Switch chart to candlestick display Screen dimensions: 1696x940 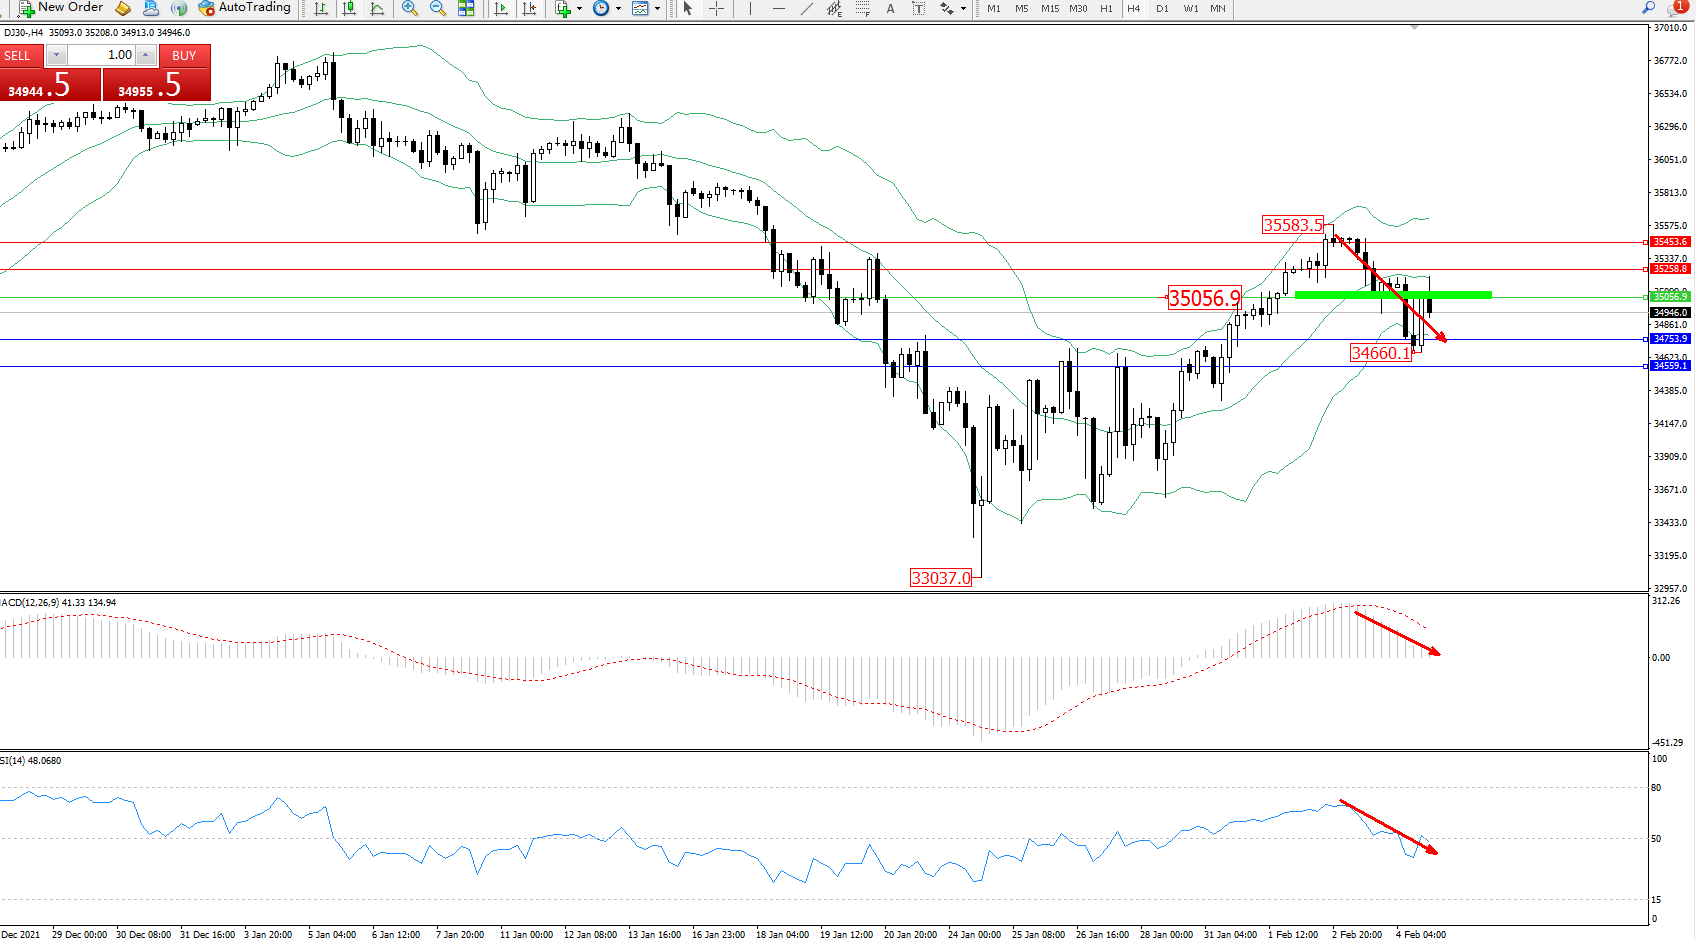[x=349, y=8]
